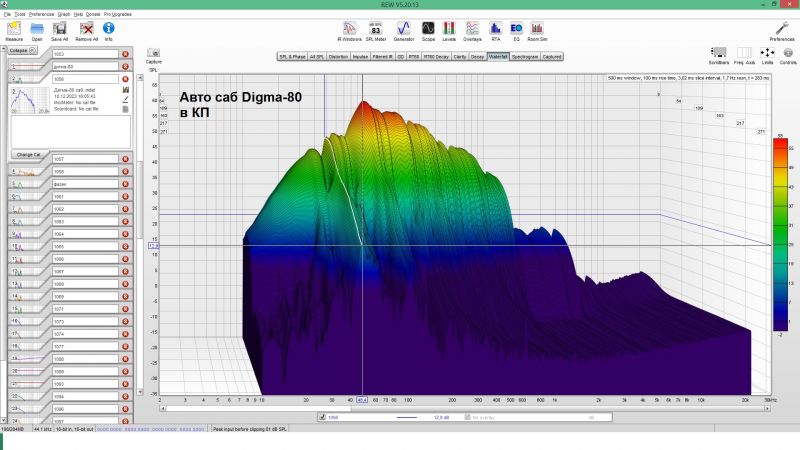Open the Pro Upgrades menu

pos(118,14)
